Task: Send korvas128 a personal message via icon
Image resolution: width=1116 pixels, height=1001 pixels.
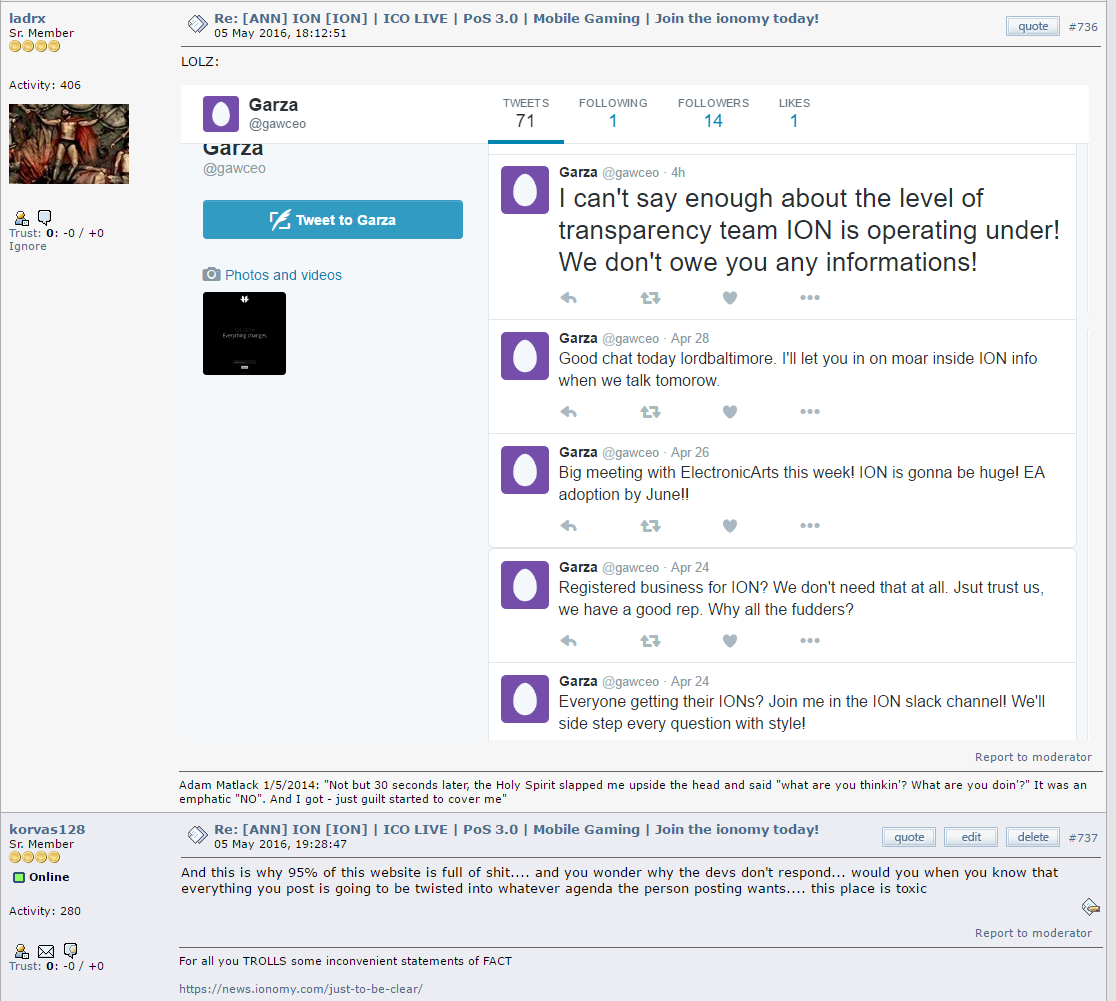Action: click(x=70, y=950)
